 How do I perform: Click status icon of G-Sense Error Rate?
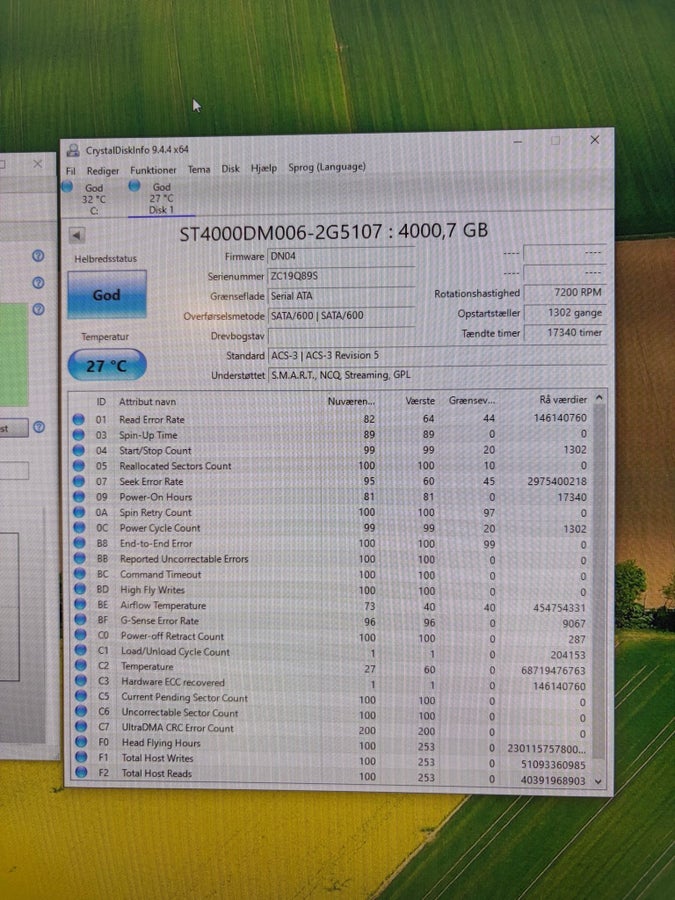[80, 620]
